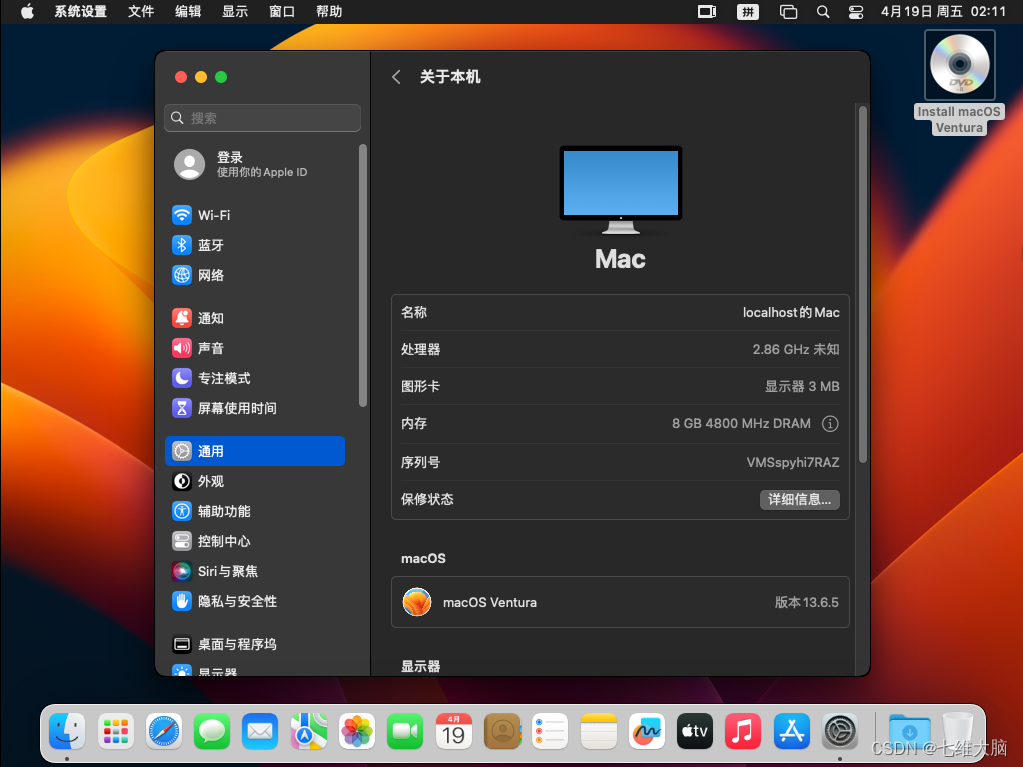This screenshot has height=767, width=1023.
Task: Switch input method in menu bar
Action: pos(748,12)
